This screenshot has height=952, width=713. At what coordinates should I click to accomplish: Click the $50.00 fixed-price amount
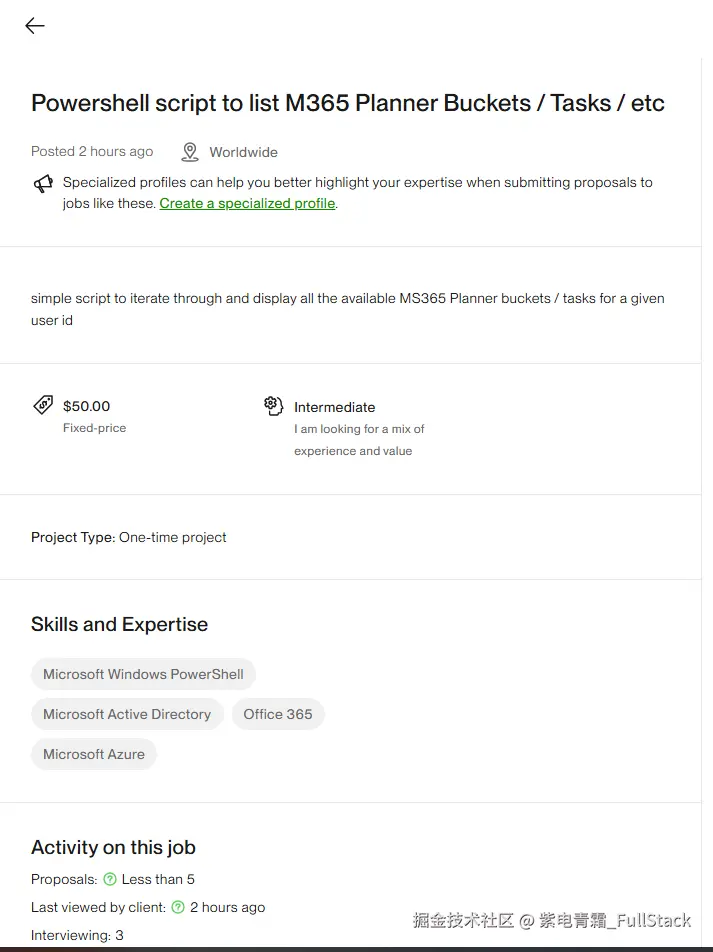(86, 406)
